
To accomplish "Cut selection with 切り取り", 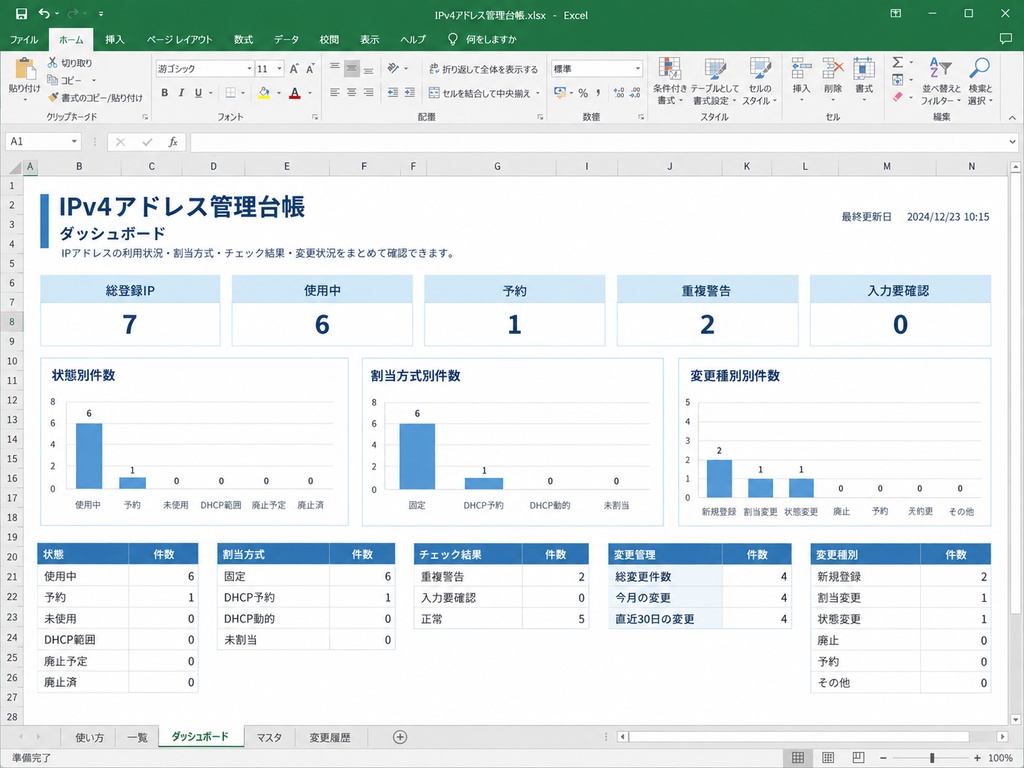I will [x=70, y=63].
